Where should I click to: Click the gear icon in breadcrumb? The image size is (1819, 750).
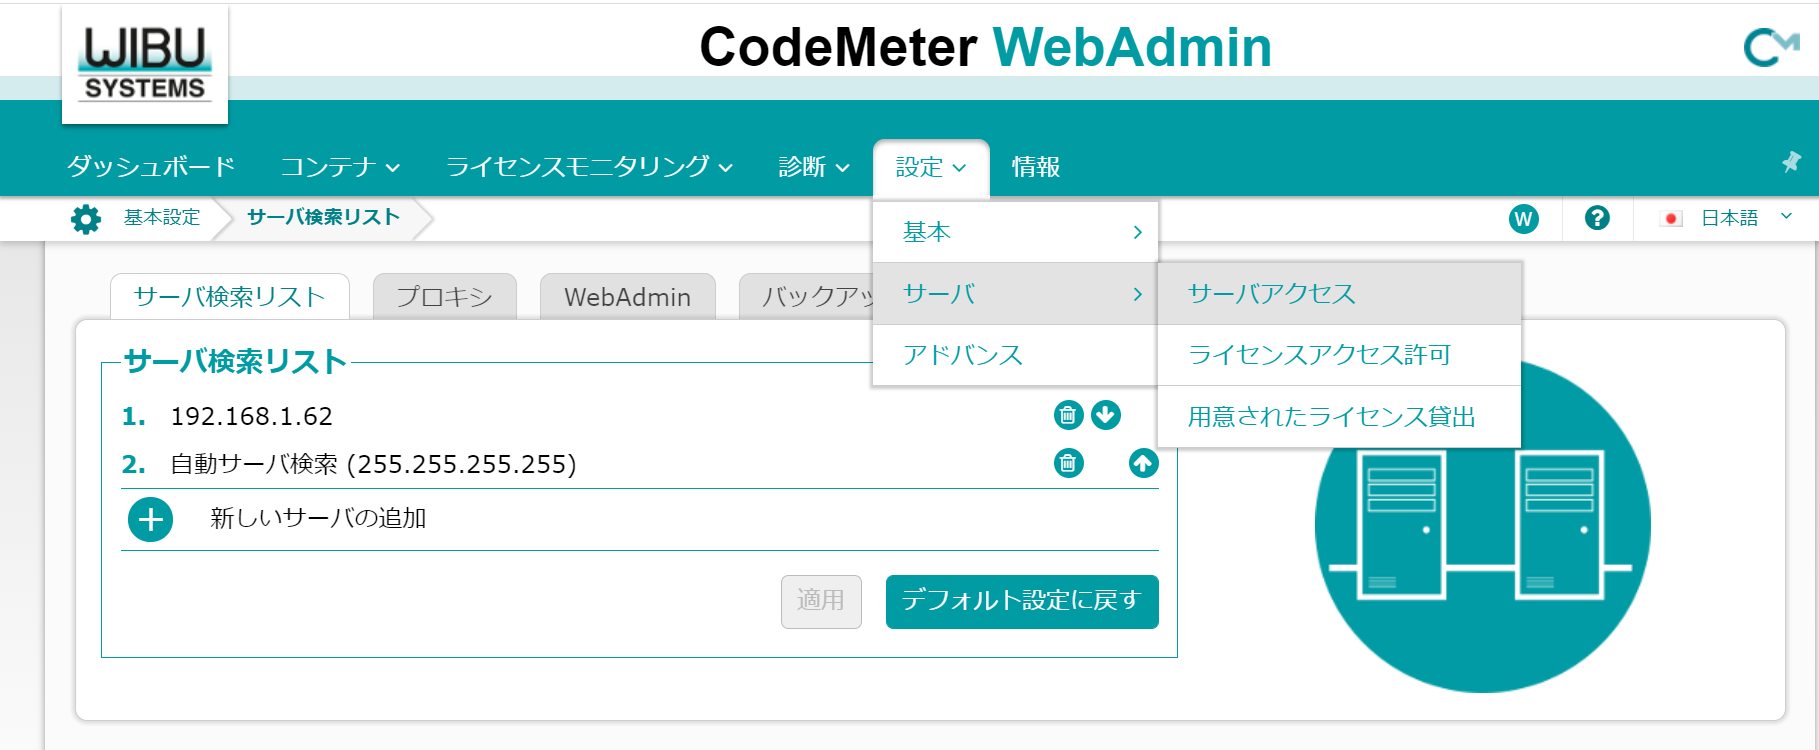tap(86, 219)
